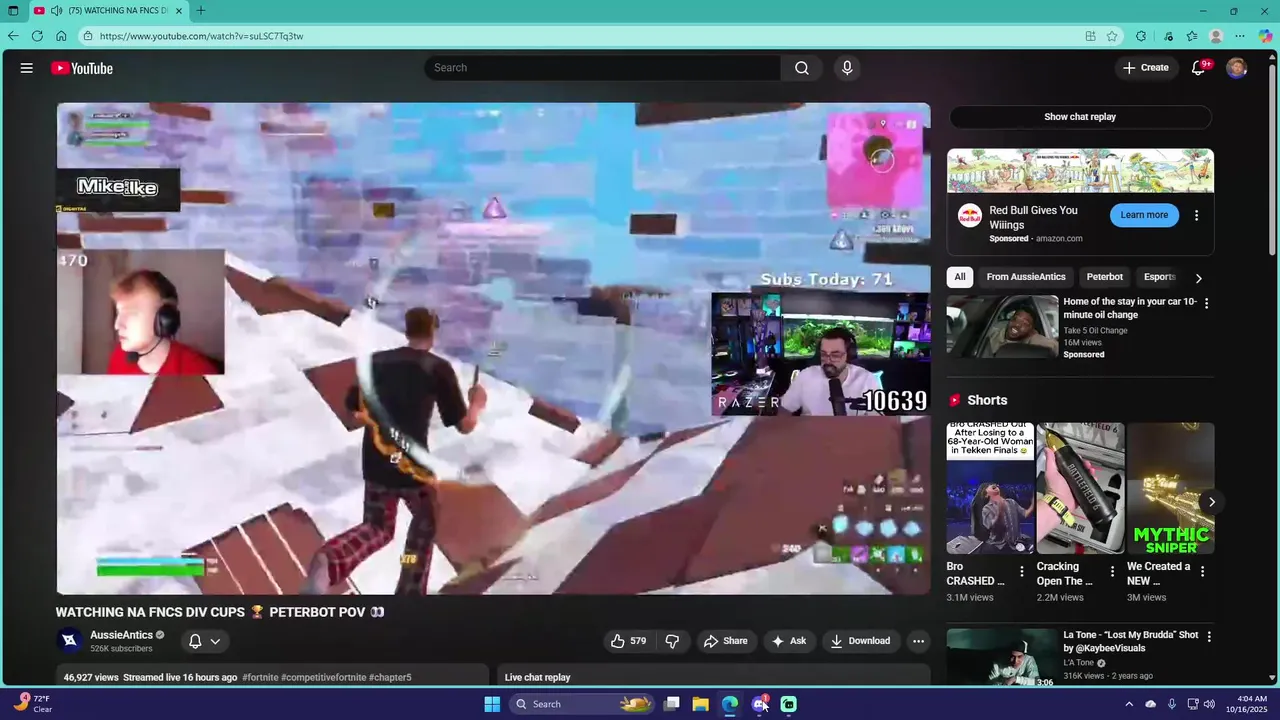Viewport: 1280px width, 720px height.
Task: Click the Create button
Action: tap(1146, 68)
